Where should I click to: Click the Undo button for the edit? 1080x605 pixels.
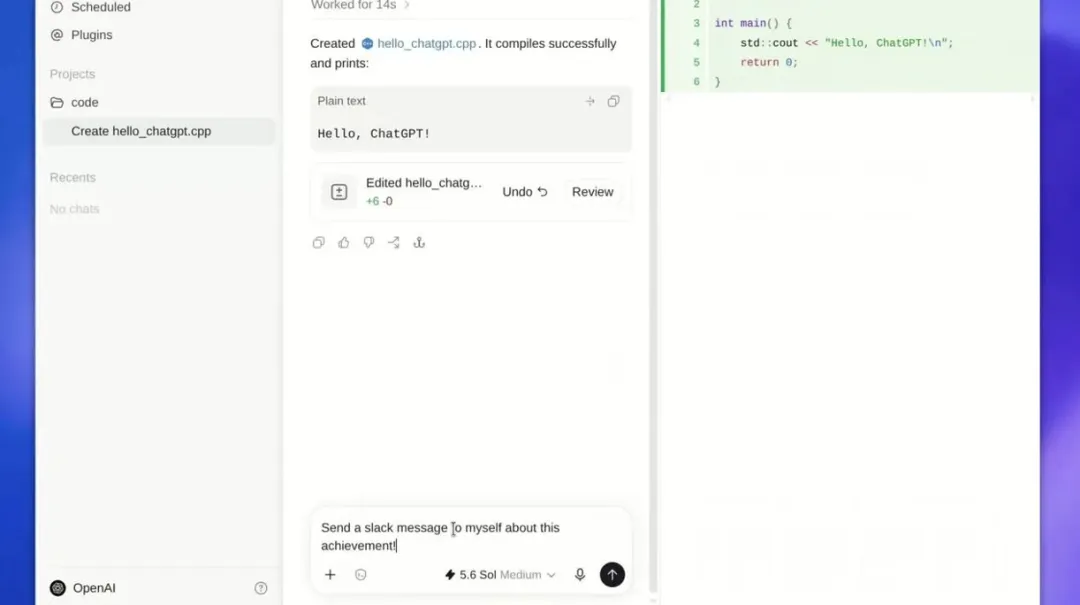(525, 192)
